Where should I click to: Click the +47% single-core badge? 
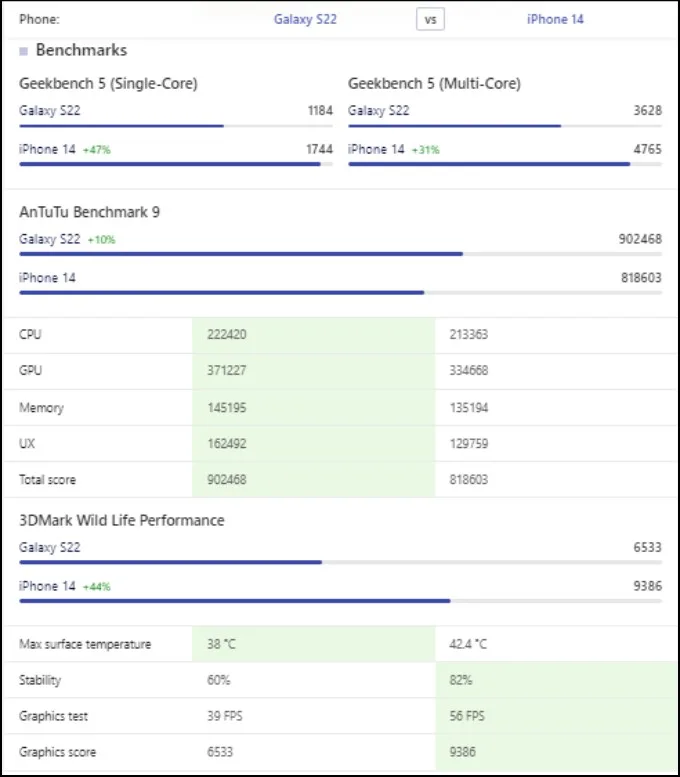coord(97,150)
